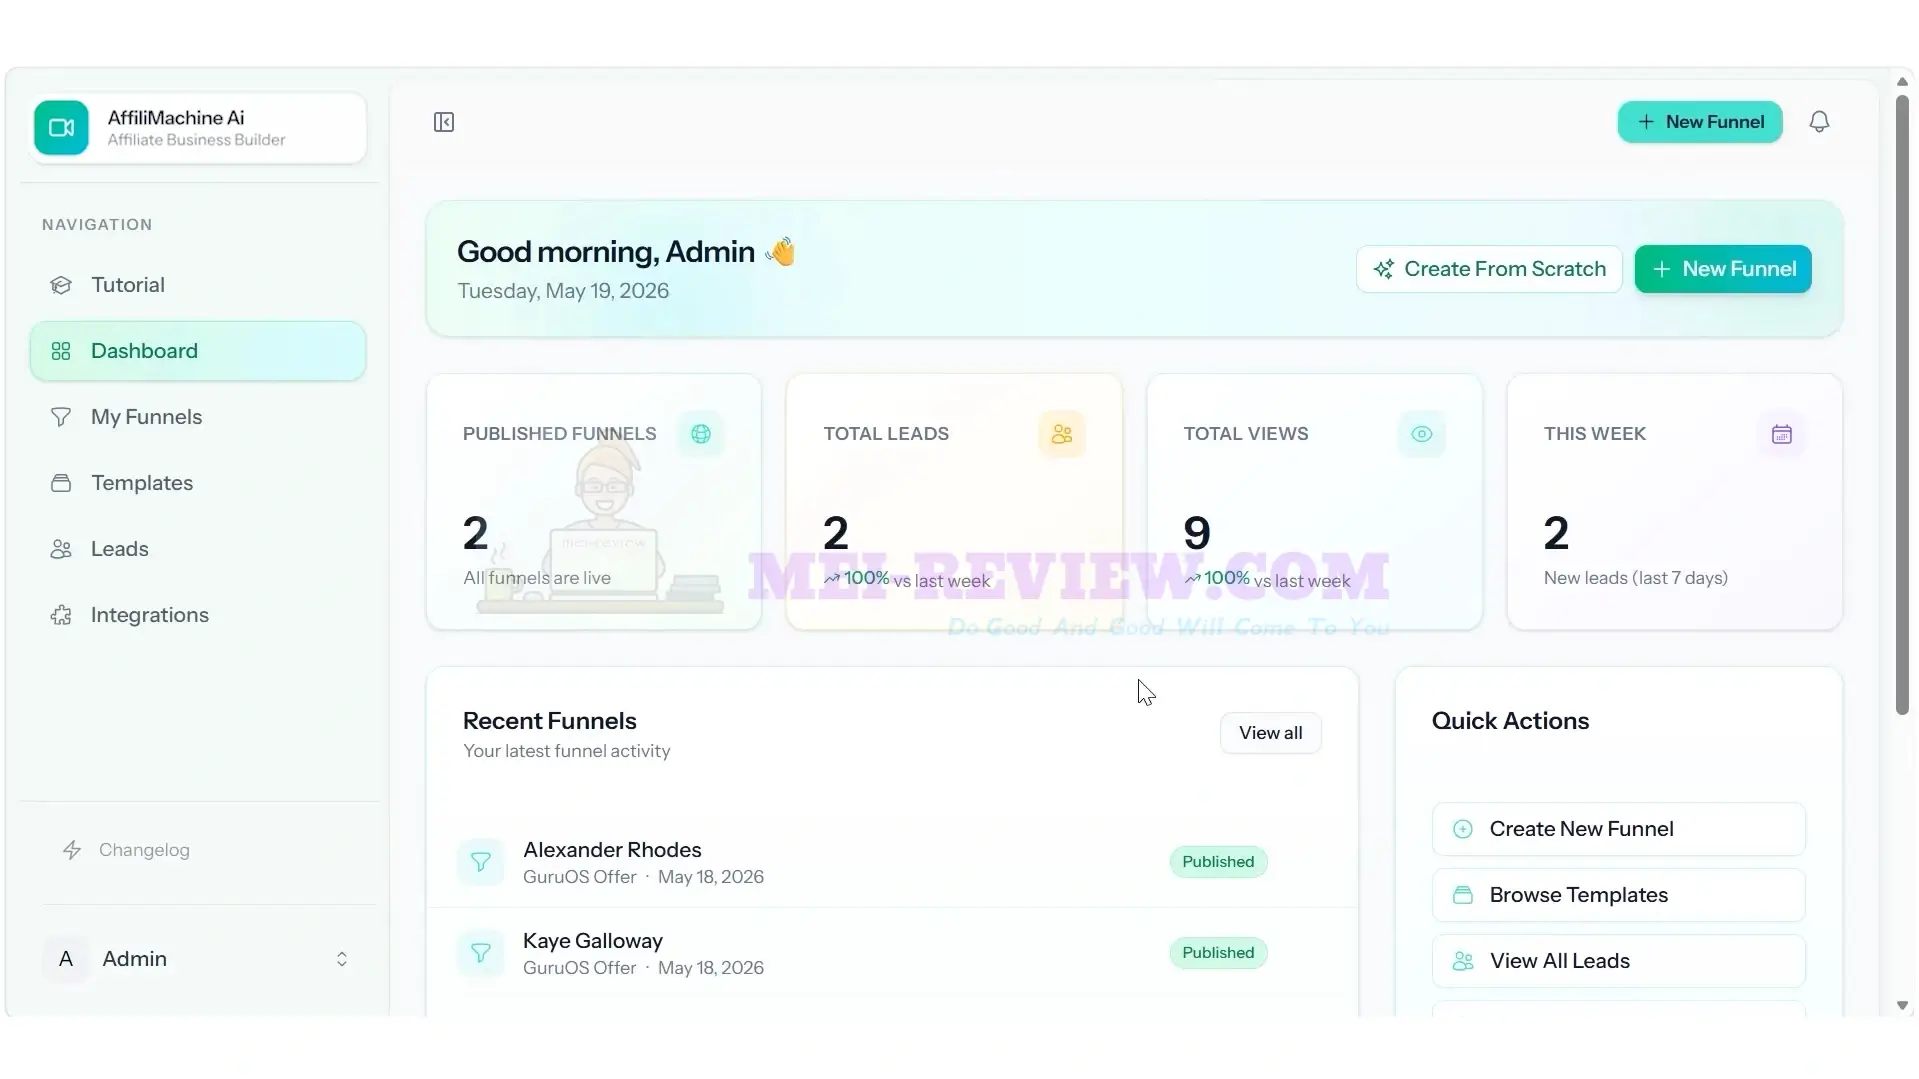
Task: Click the Tutorial graduation cap icon
Action: pos(61,285)
